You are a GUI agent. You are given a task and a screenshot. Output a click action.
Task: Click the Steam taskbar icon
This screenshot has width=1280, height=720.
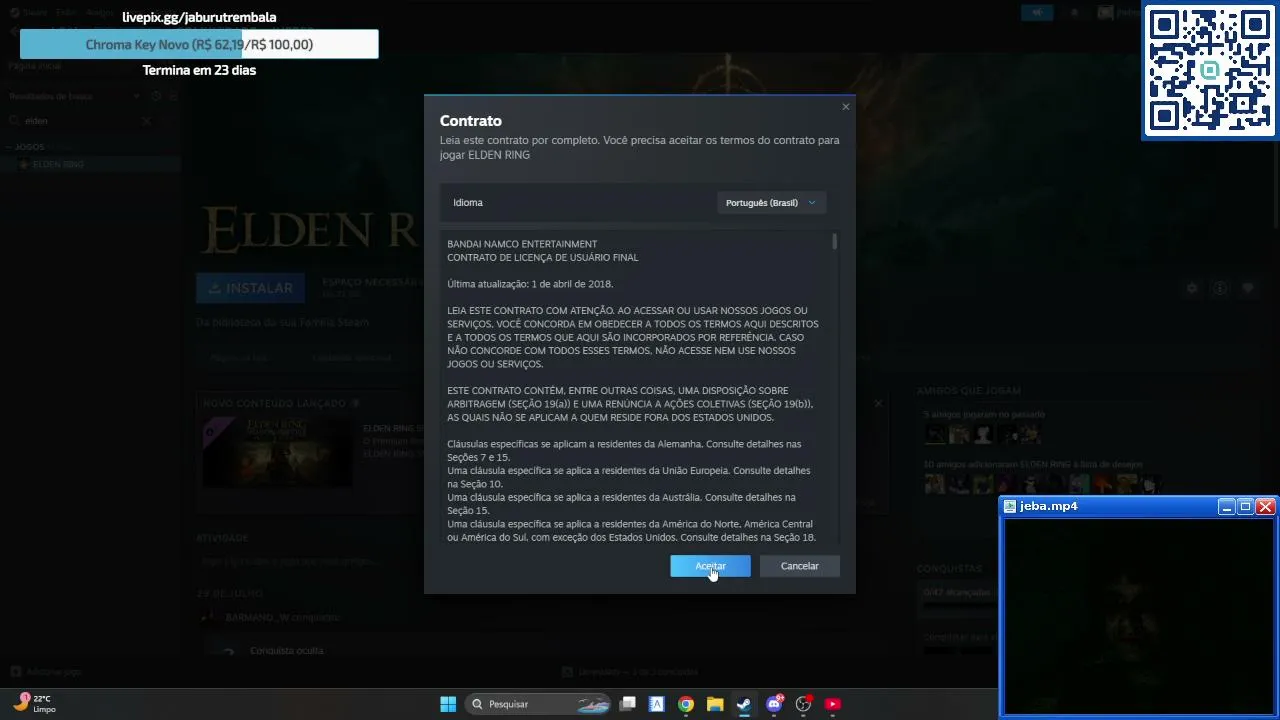[744, 704]
